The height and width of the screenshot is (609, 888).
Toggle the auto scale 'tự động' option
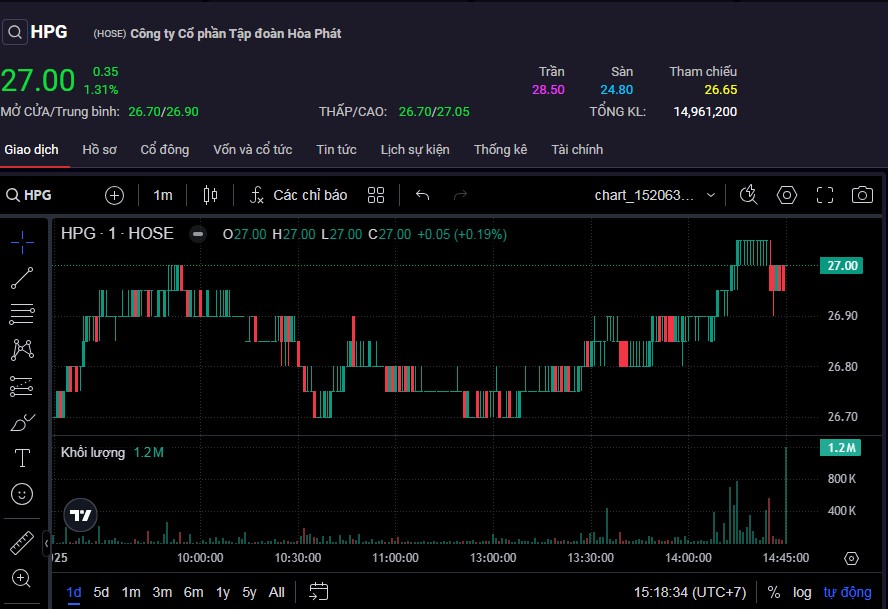point(847,592)
